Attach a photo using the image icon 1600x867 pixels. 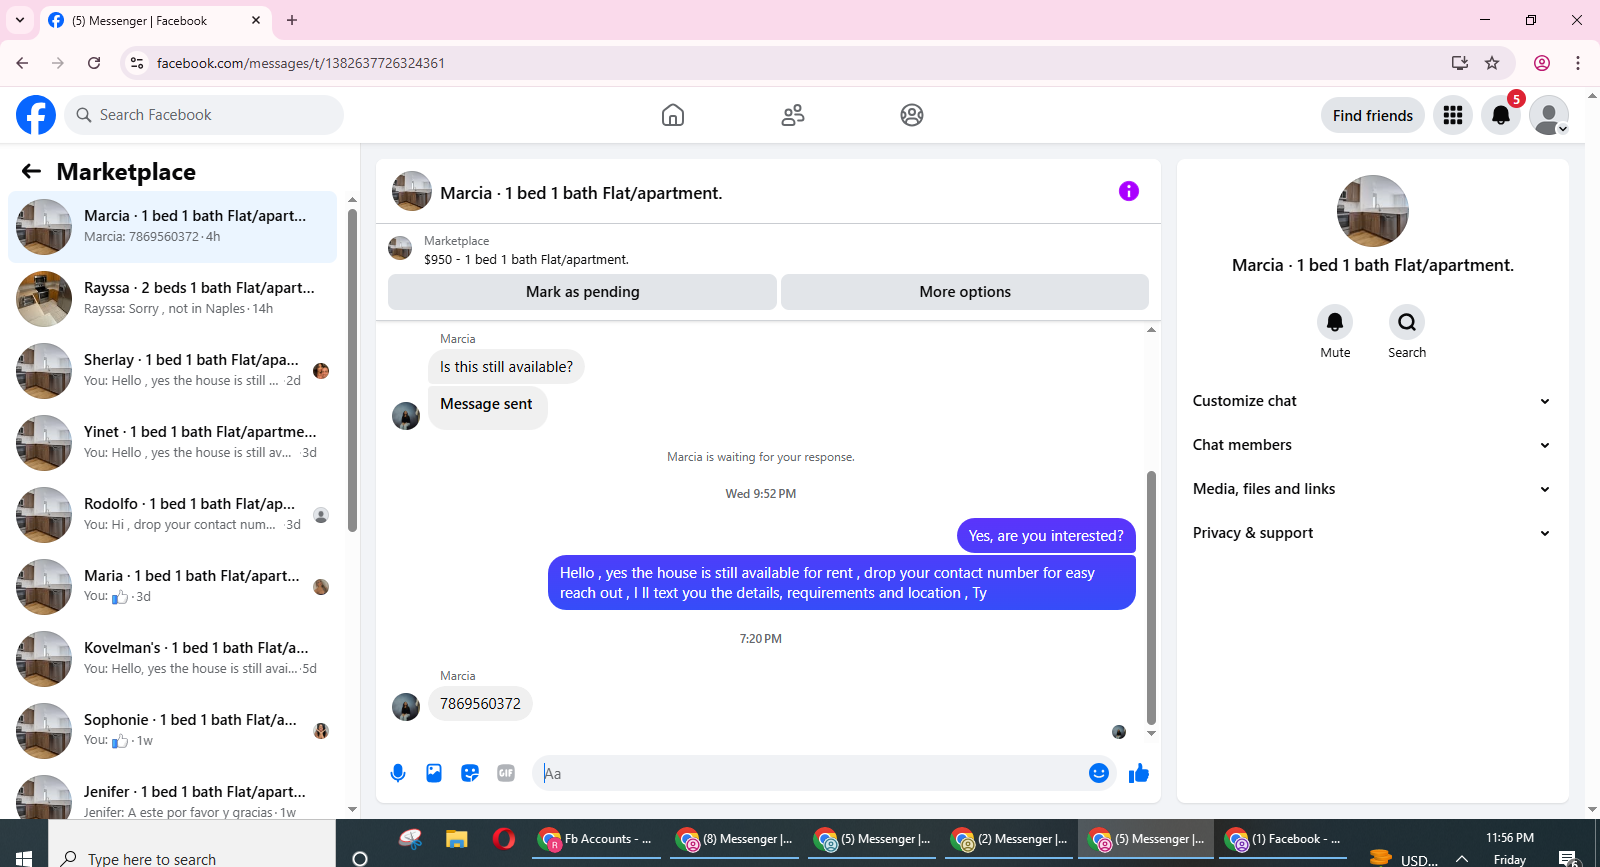tap(434, 773)
